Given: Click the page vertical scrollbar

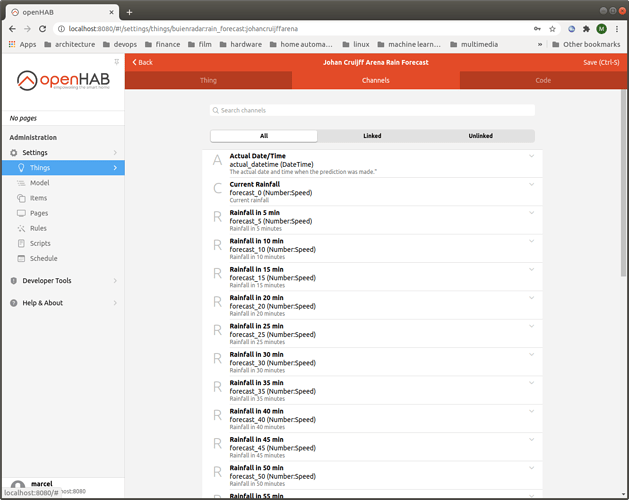Looking at the screenshot, I should [x=623, y=183].
